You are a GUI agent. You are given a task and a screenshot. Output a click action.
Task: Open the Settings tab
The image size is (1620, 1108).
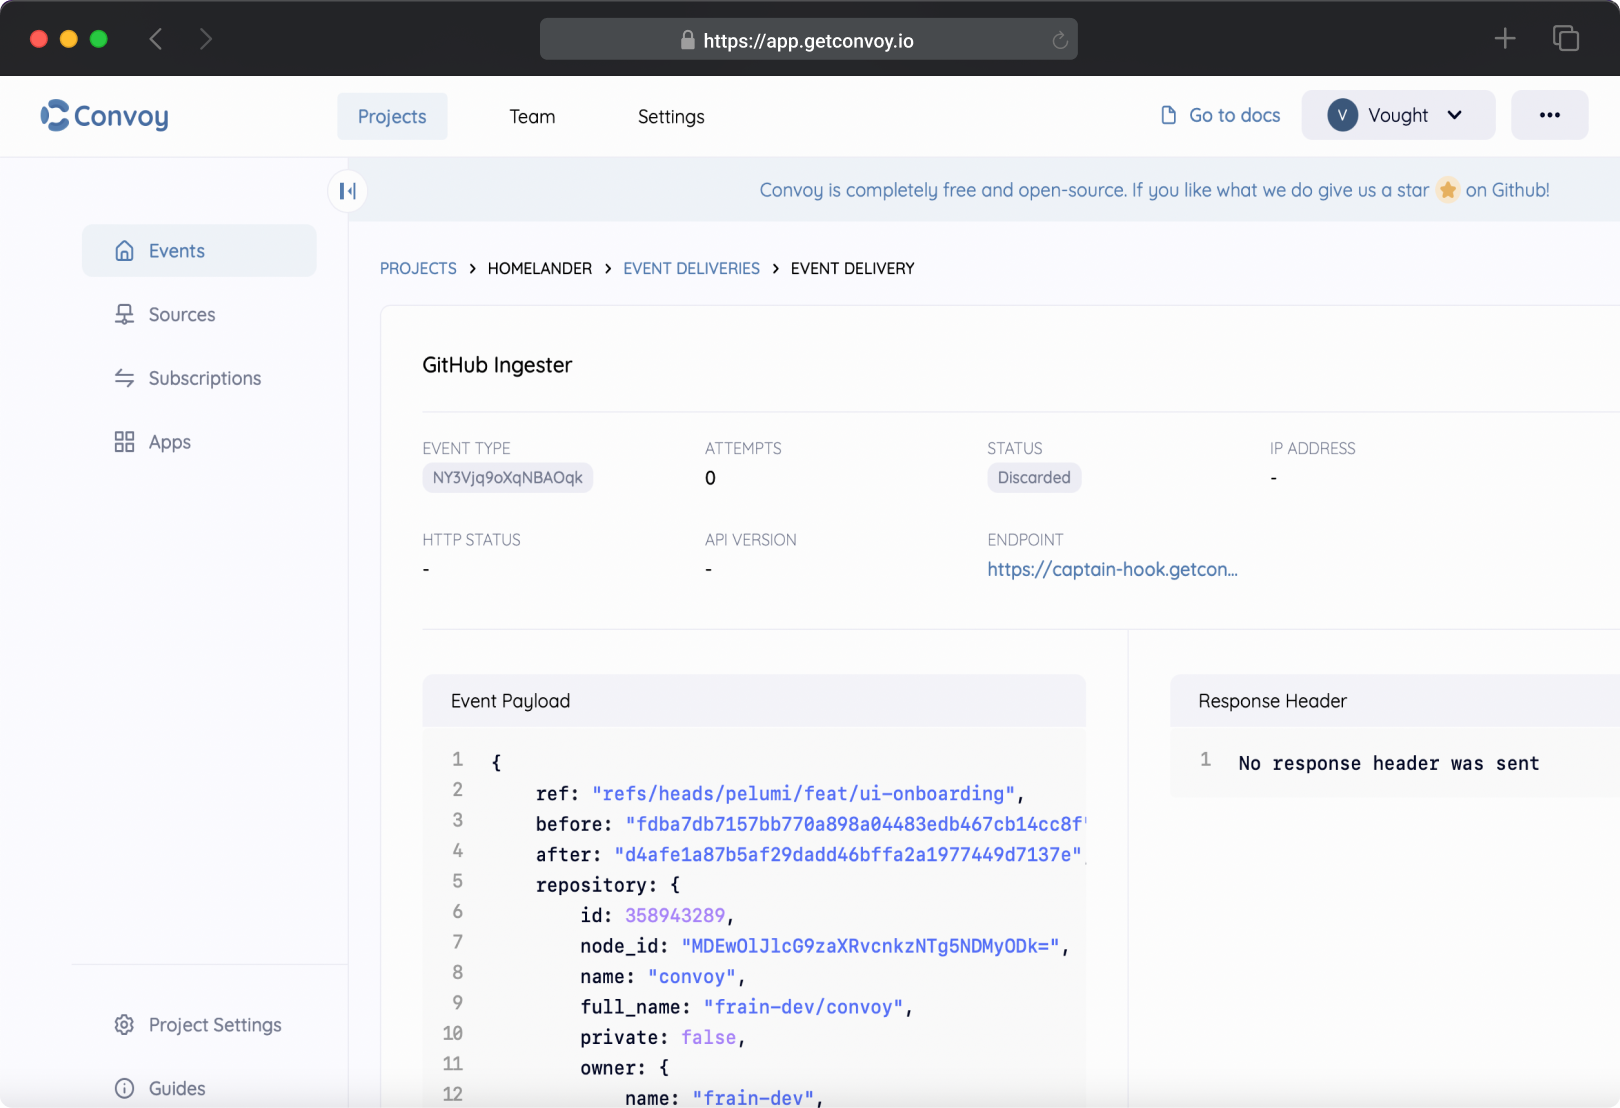click(671, 117)
